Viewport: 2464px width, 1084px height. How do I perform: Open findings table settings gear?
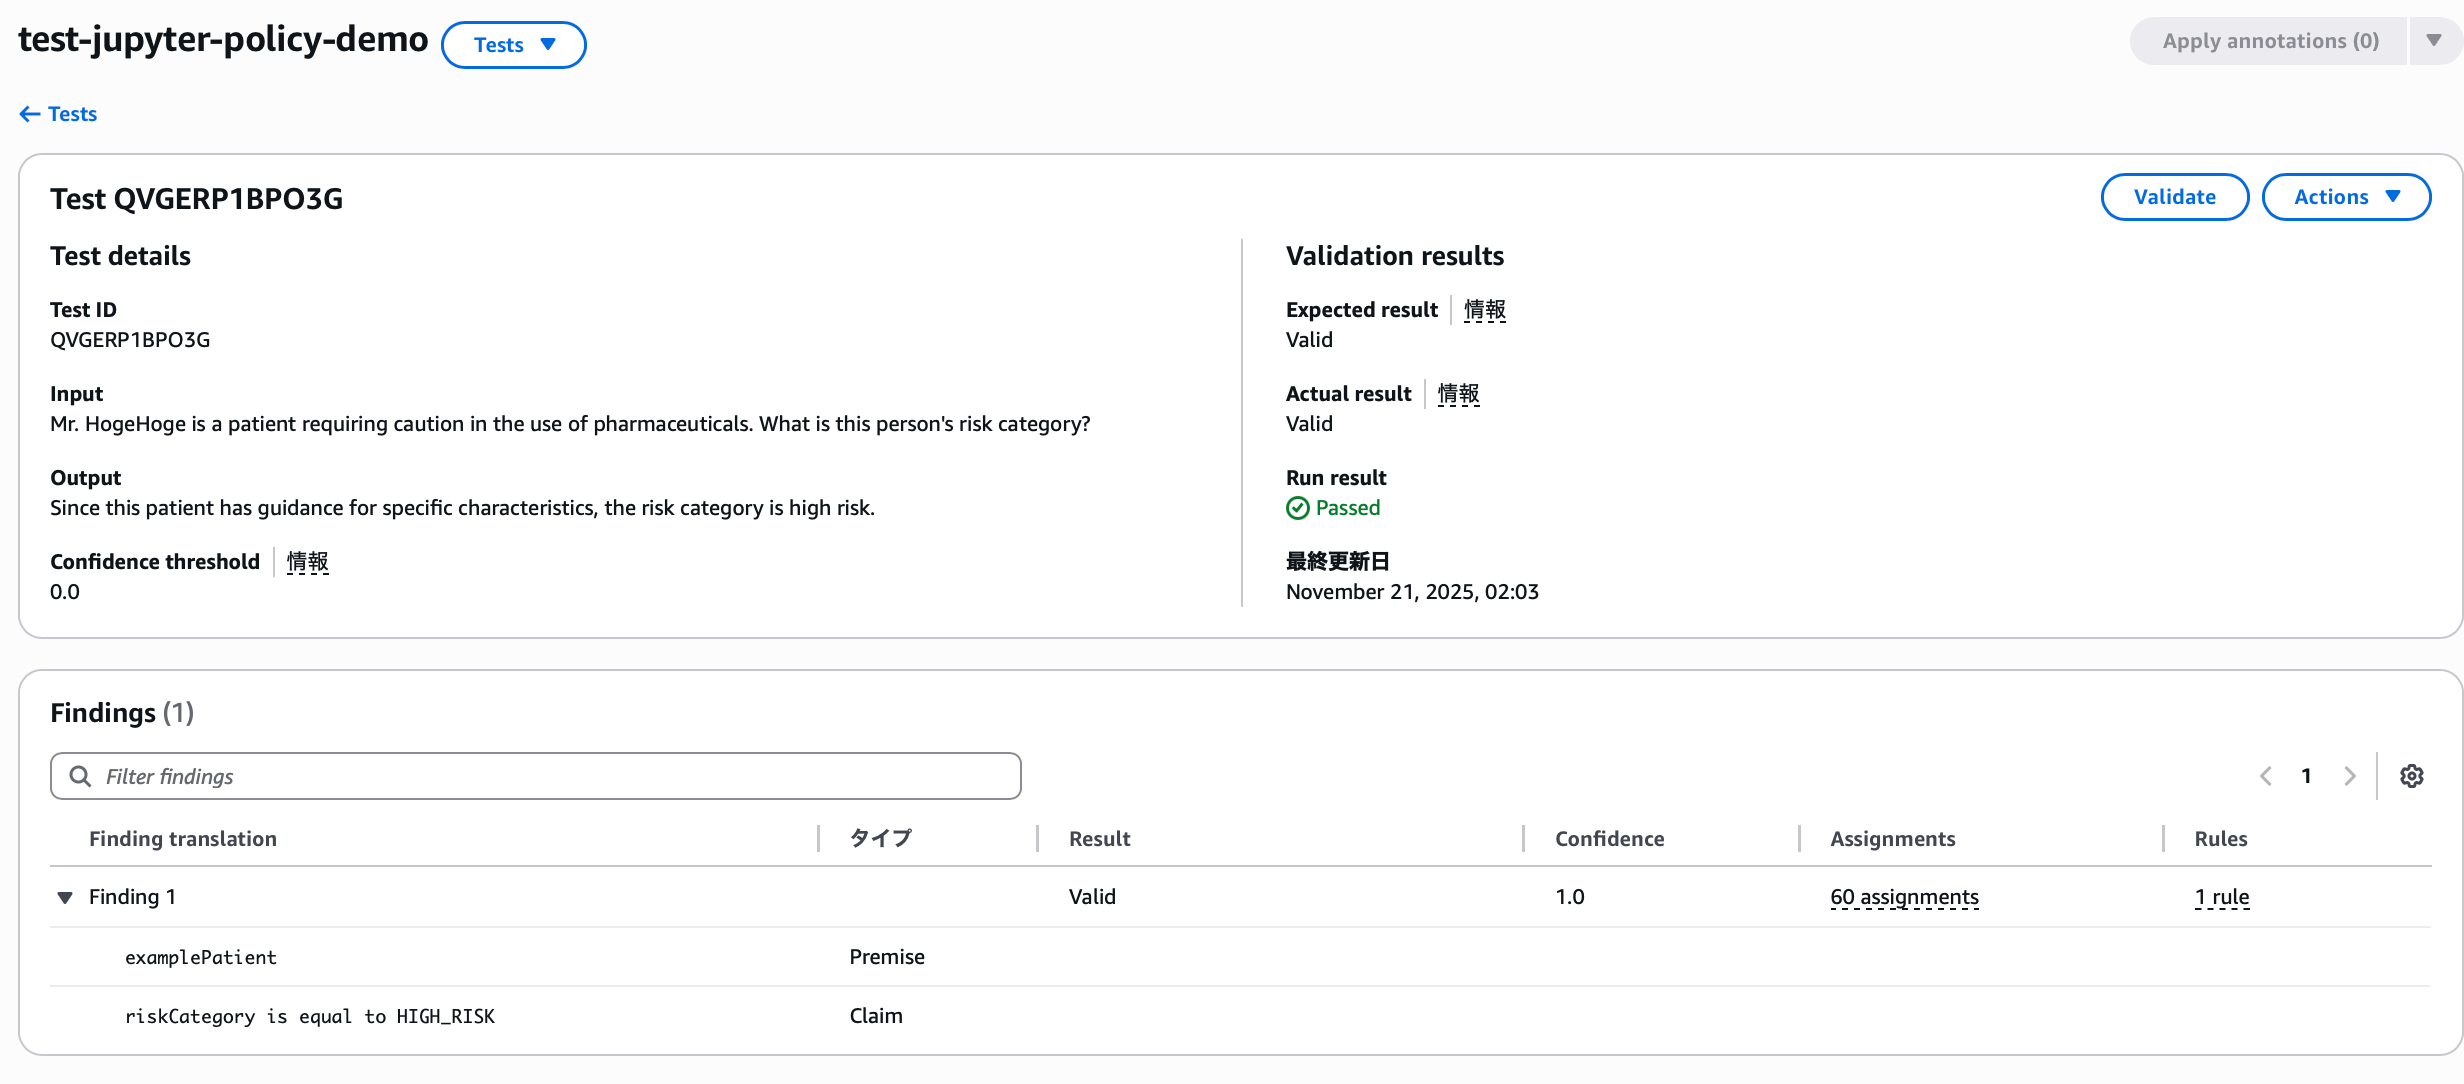coord(2411,776)
